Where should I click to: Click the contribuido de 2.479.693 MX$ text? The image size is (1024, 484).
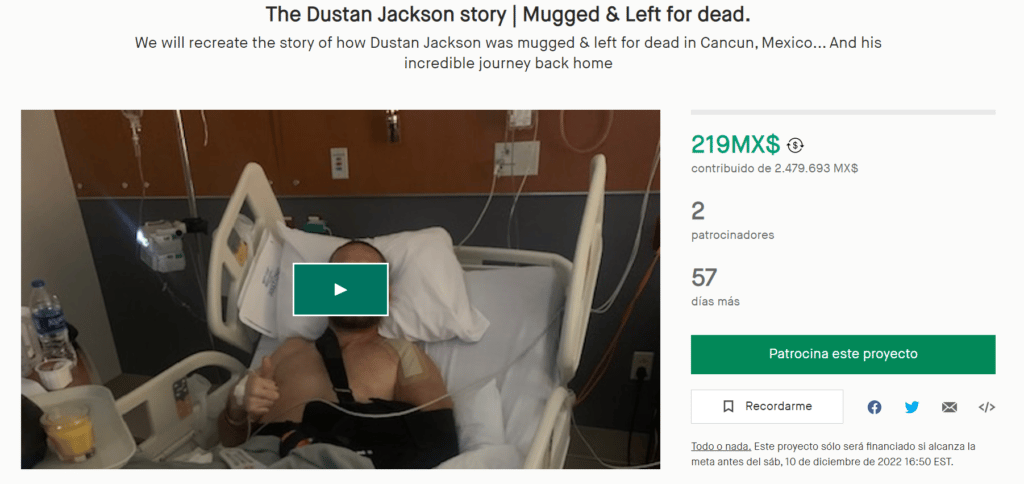pos(775,169)
